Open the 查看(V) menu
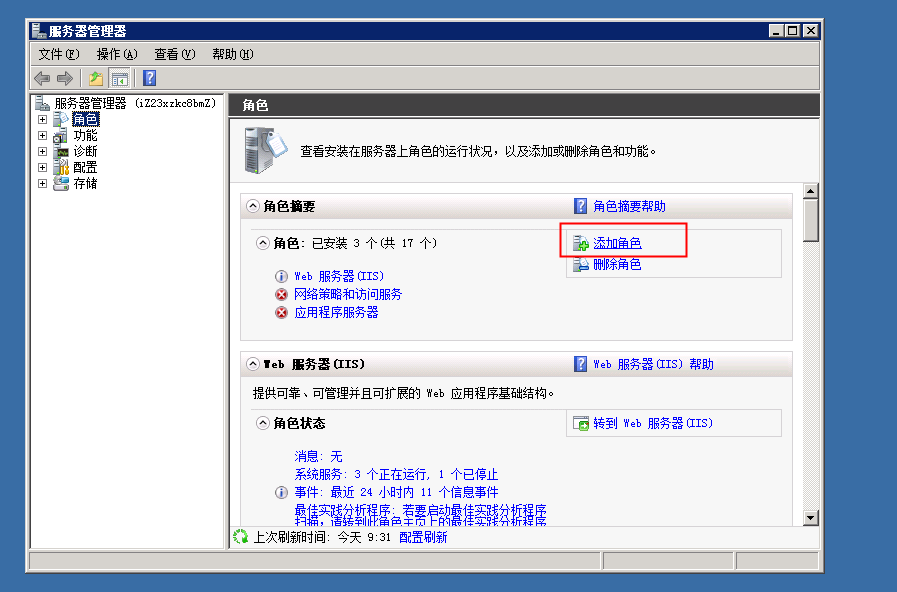Image resolution: width=897 pixels, height=592 pixels. (x=174, y=54)
